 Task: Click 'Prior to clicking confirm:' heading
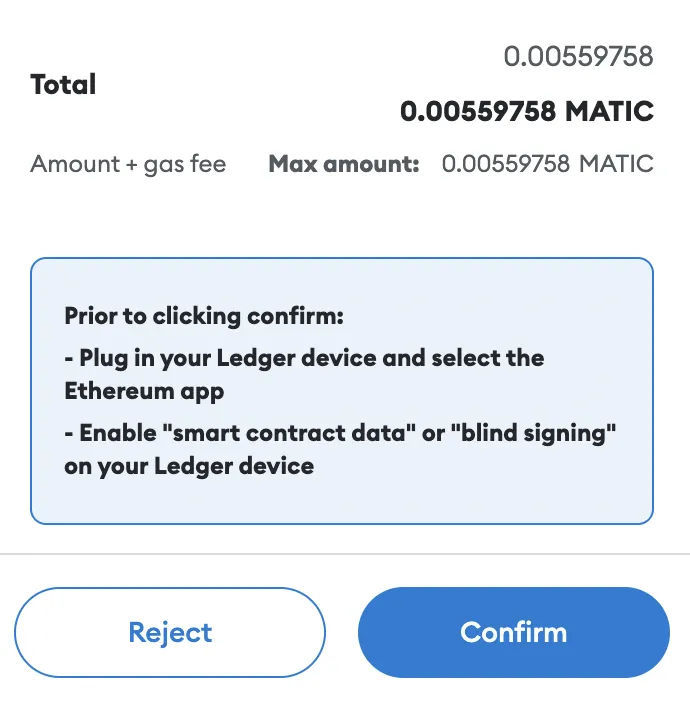(x=204, y=316)
